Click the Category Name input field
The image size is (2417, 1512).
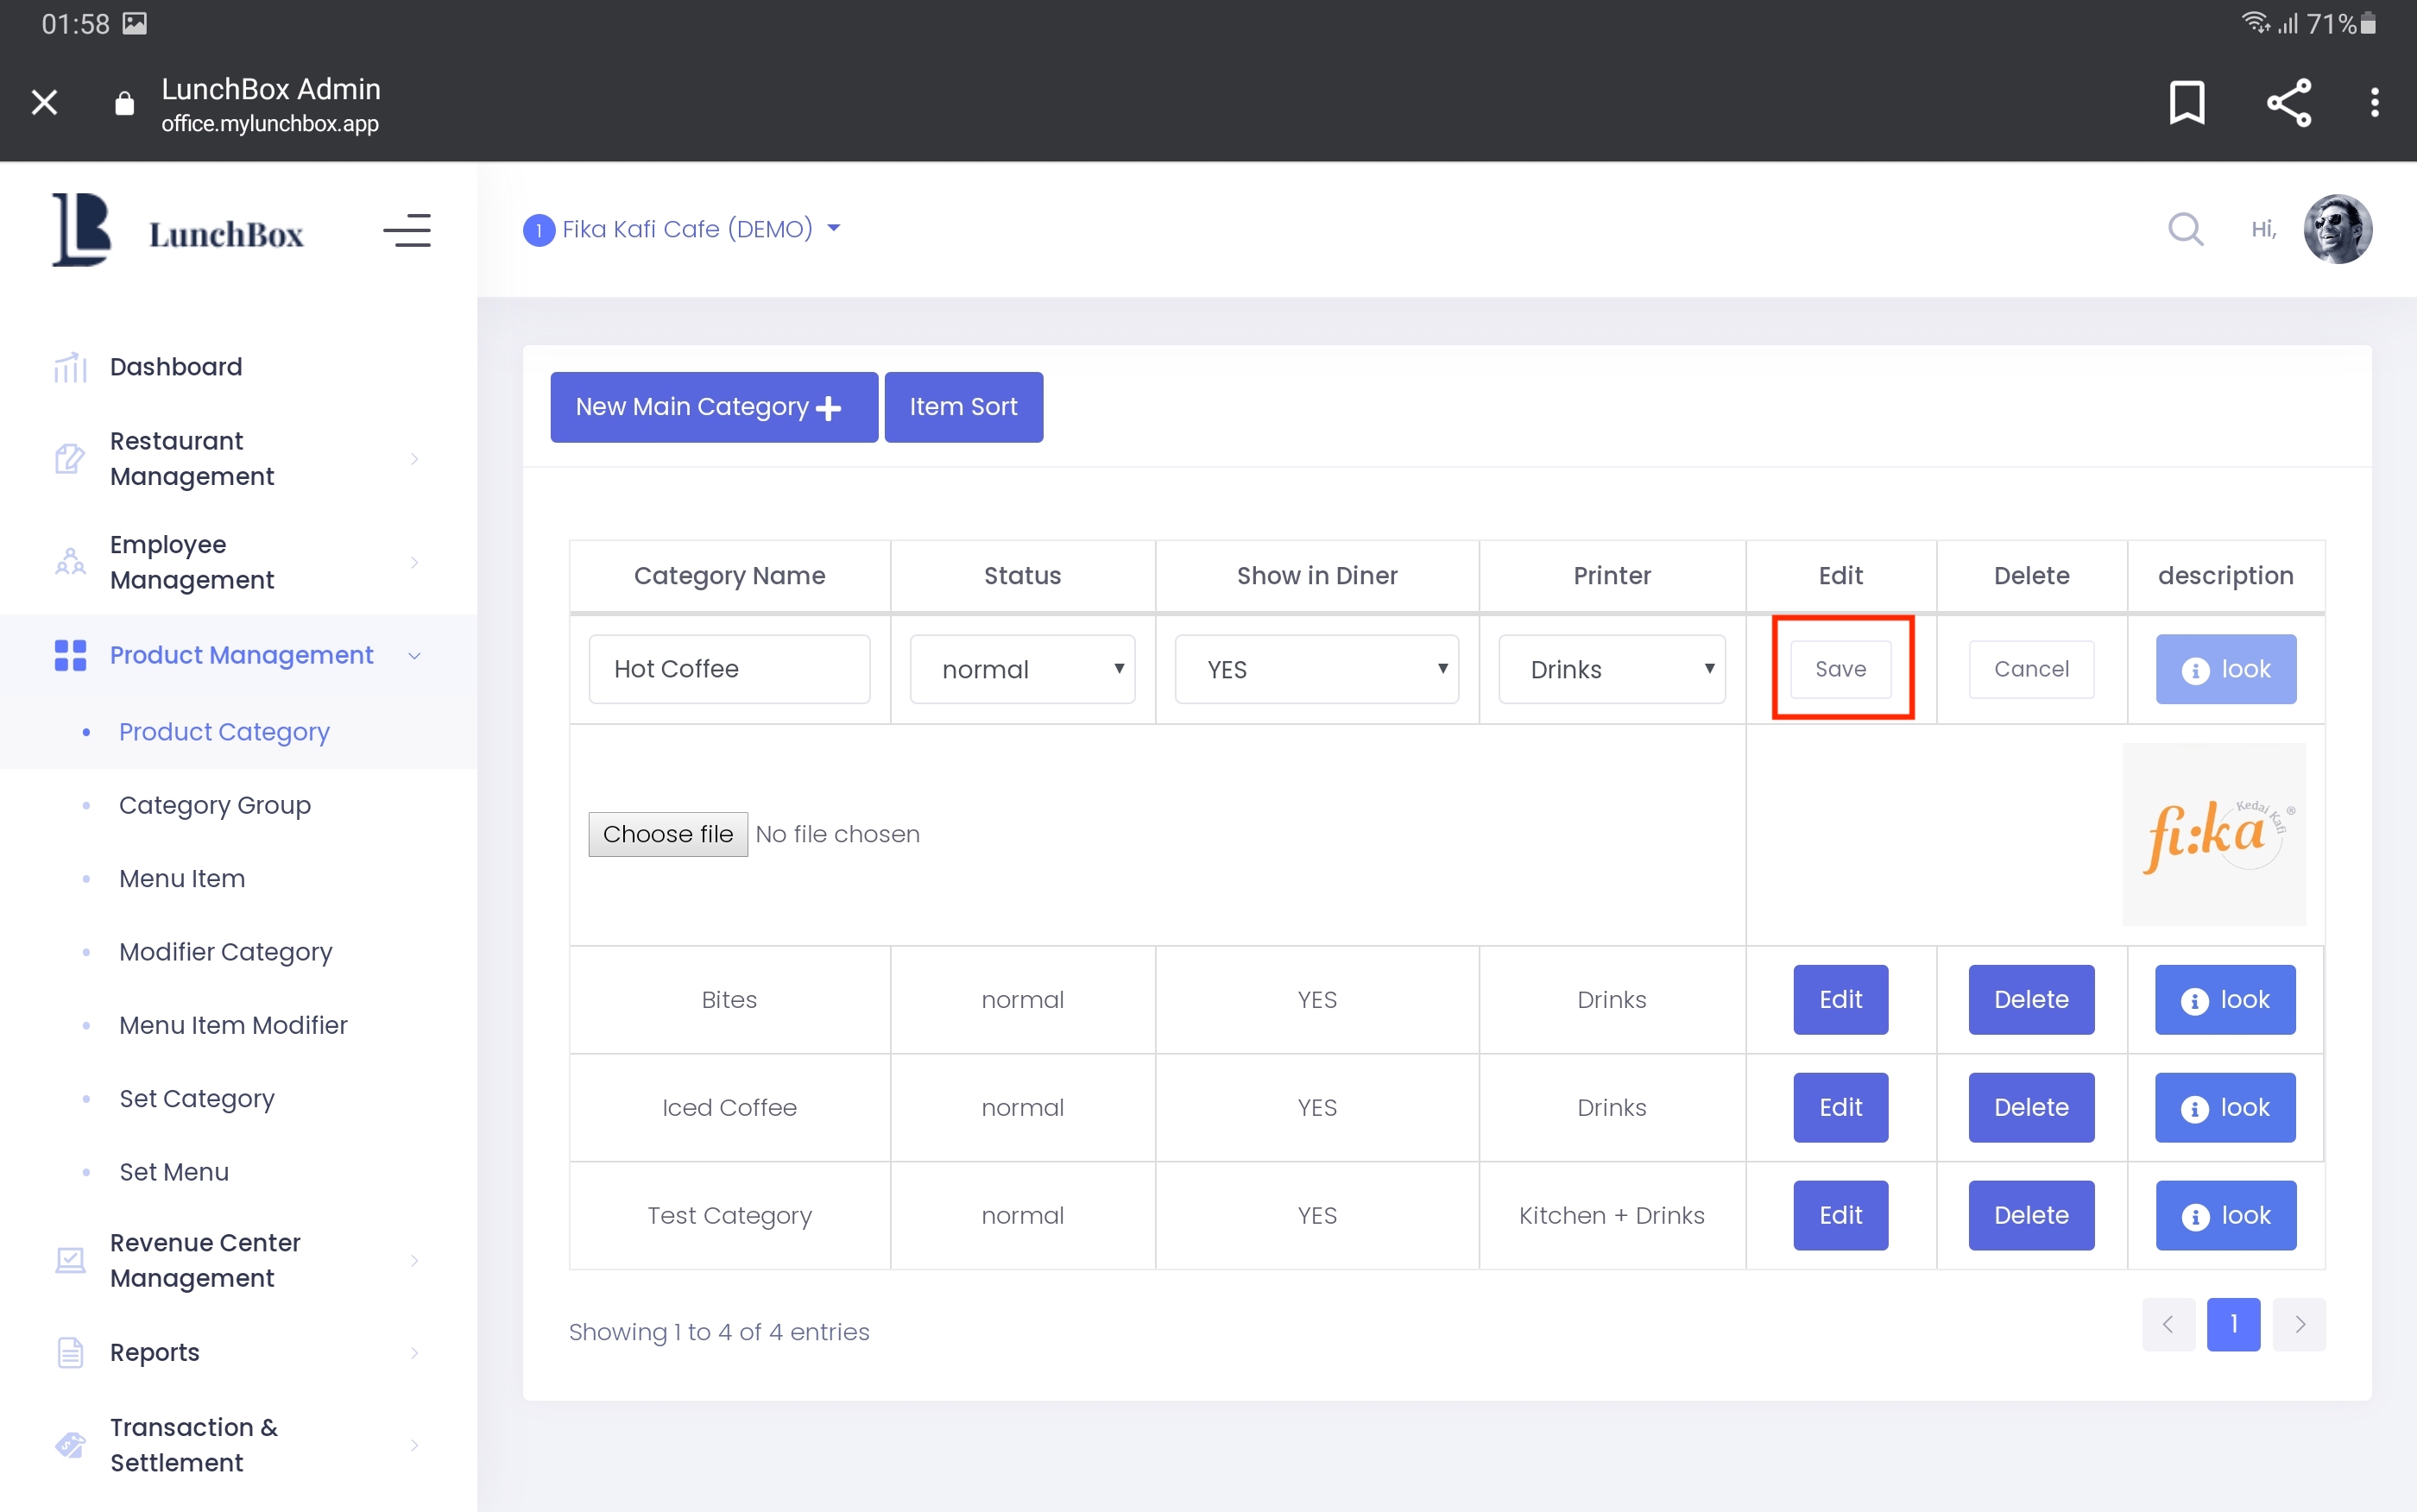pyautogui.click(x=729, y=669)
